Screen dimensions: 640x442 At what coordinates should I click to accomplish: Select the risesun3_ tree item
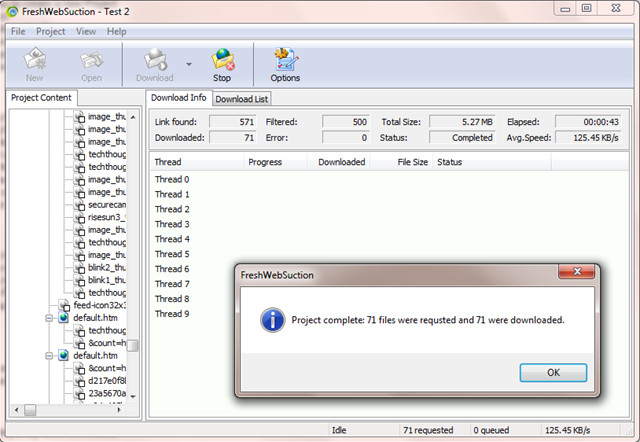click(107, 217)
